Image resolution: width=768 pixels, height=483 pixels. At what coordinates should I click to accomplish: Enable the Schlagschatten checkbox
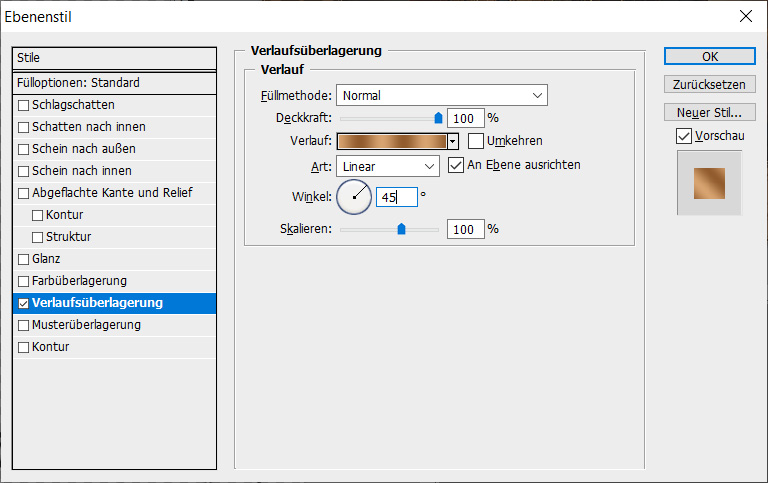click(x=24, y=105)
